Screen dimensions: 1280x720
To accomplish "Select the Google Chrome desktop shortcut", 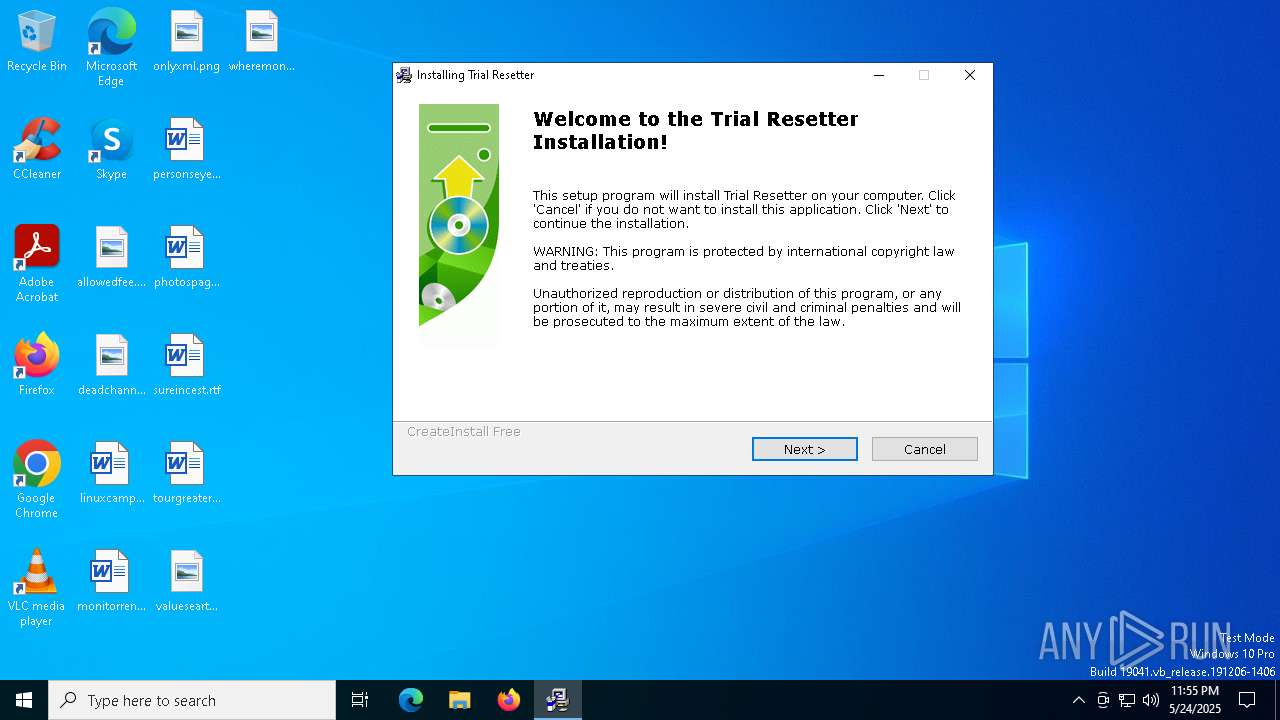I will click(x=37, y=480).
